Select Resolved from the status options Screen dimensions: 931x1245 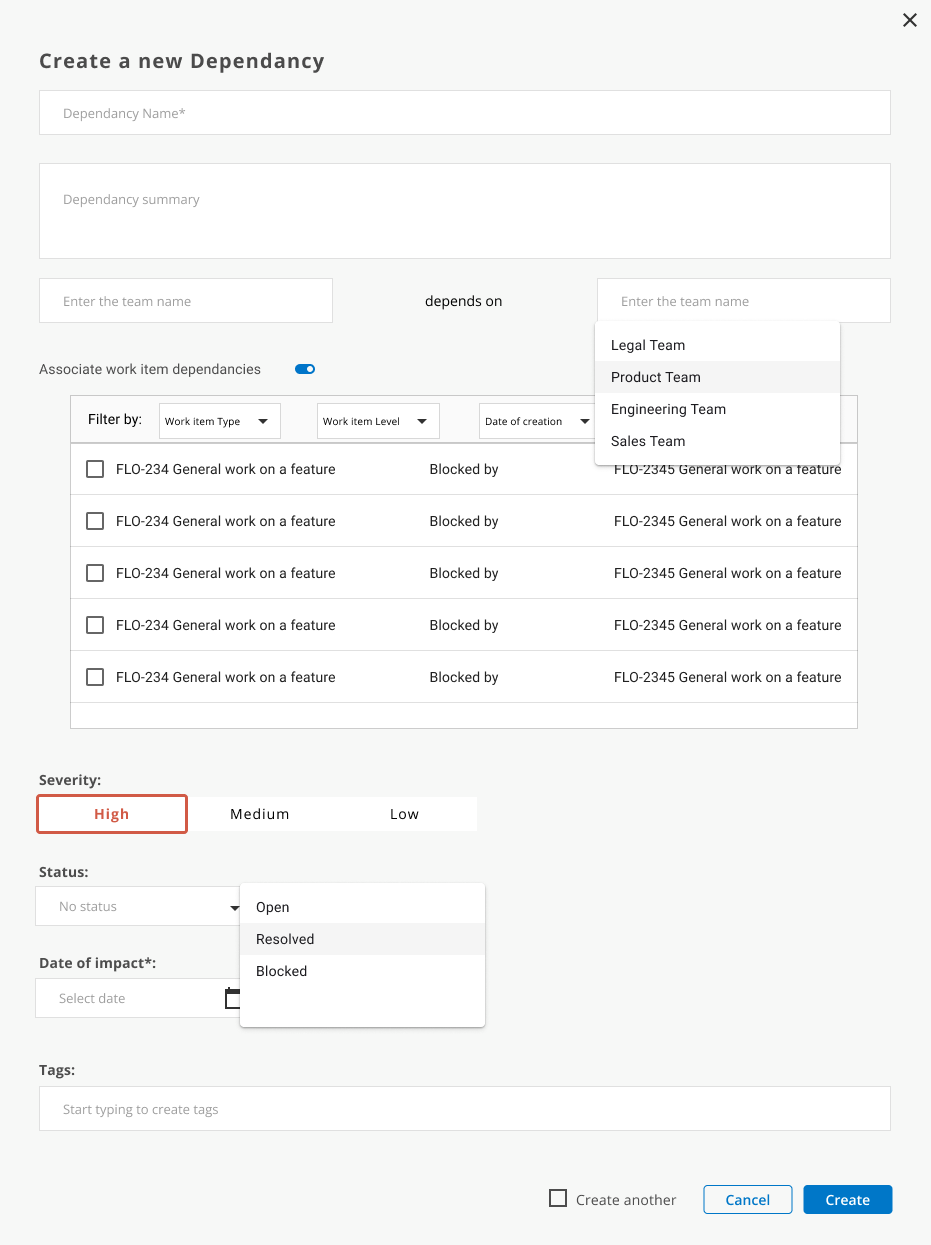click(285, 939)
